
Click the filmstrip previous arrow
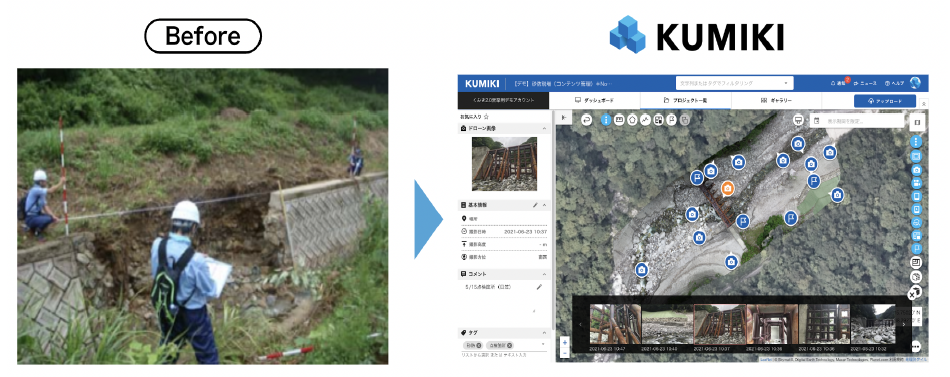(x=580, y=324)
